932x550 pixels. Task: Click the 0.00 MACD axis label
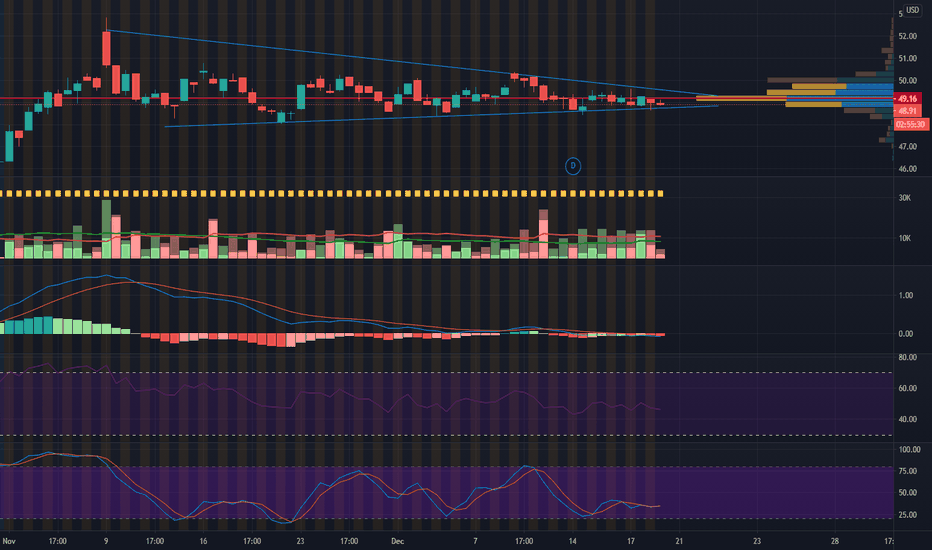(906, 334)
